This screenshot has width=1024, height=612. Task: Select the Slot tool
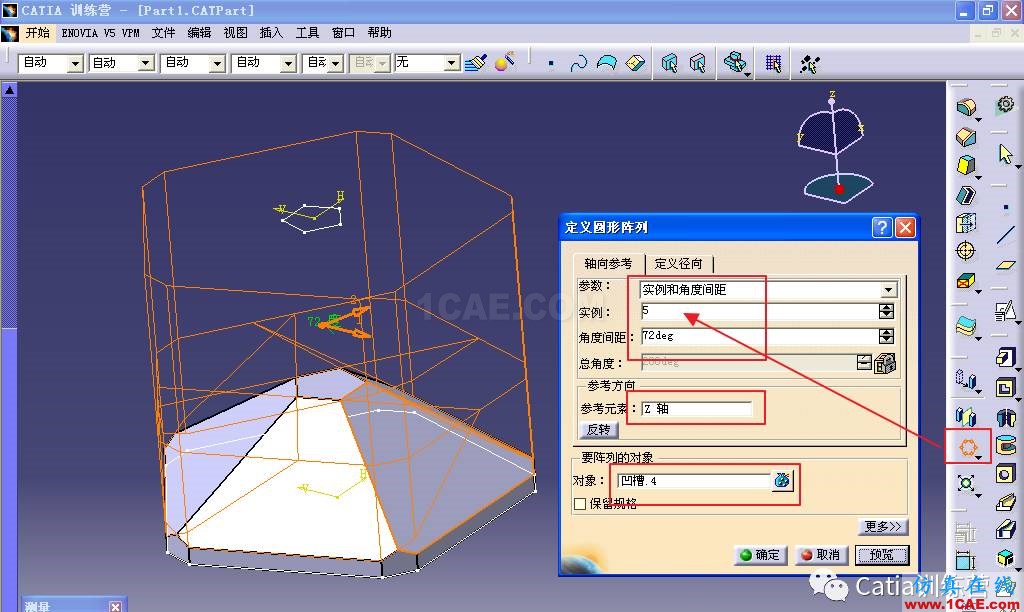tap(1006, 529)
